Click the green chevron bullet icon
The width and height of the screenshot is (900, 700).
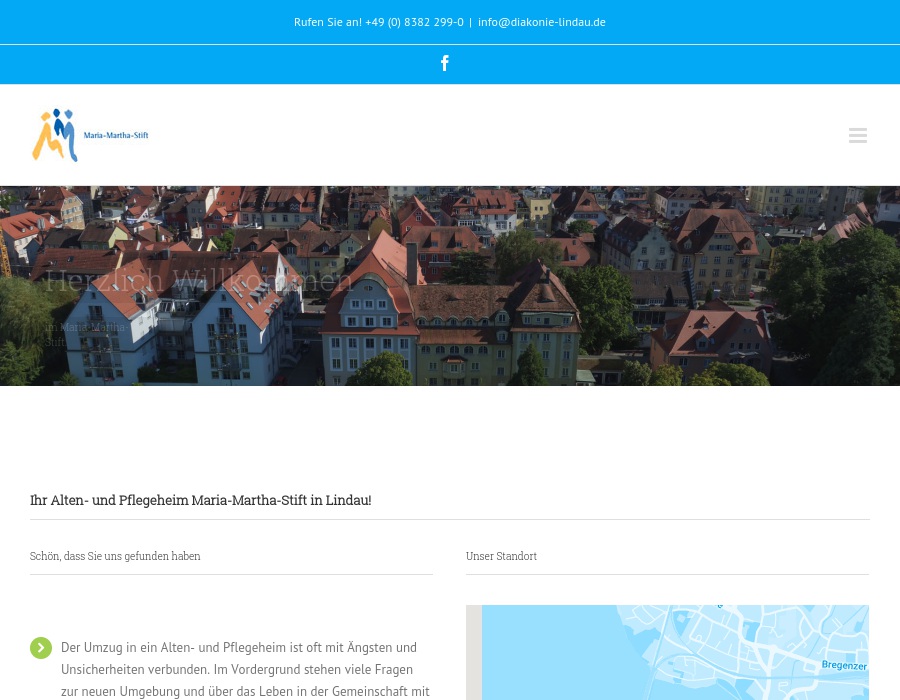tap(41, 648)
